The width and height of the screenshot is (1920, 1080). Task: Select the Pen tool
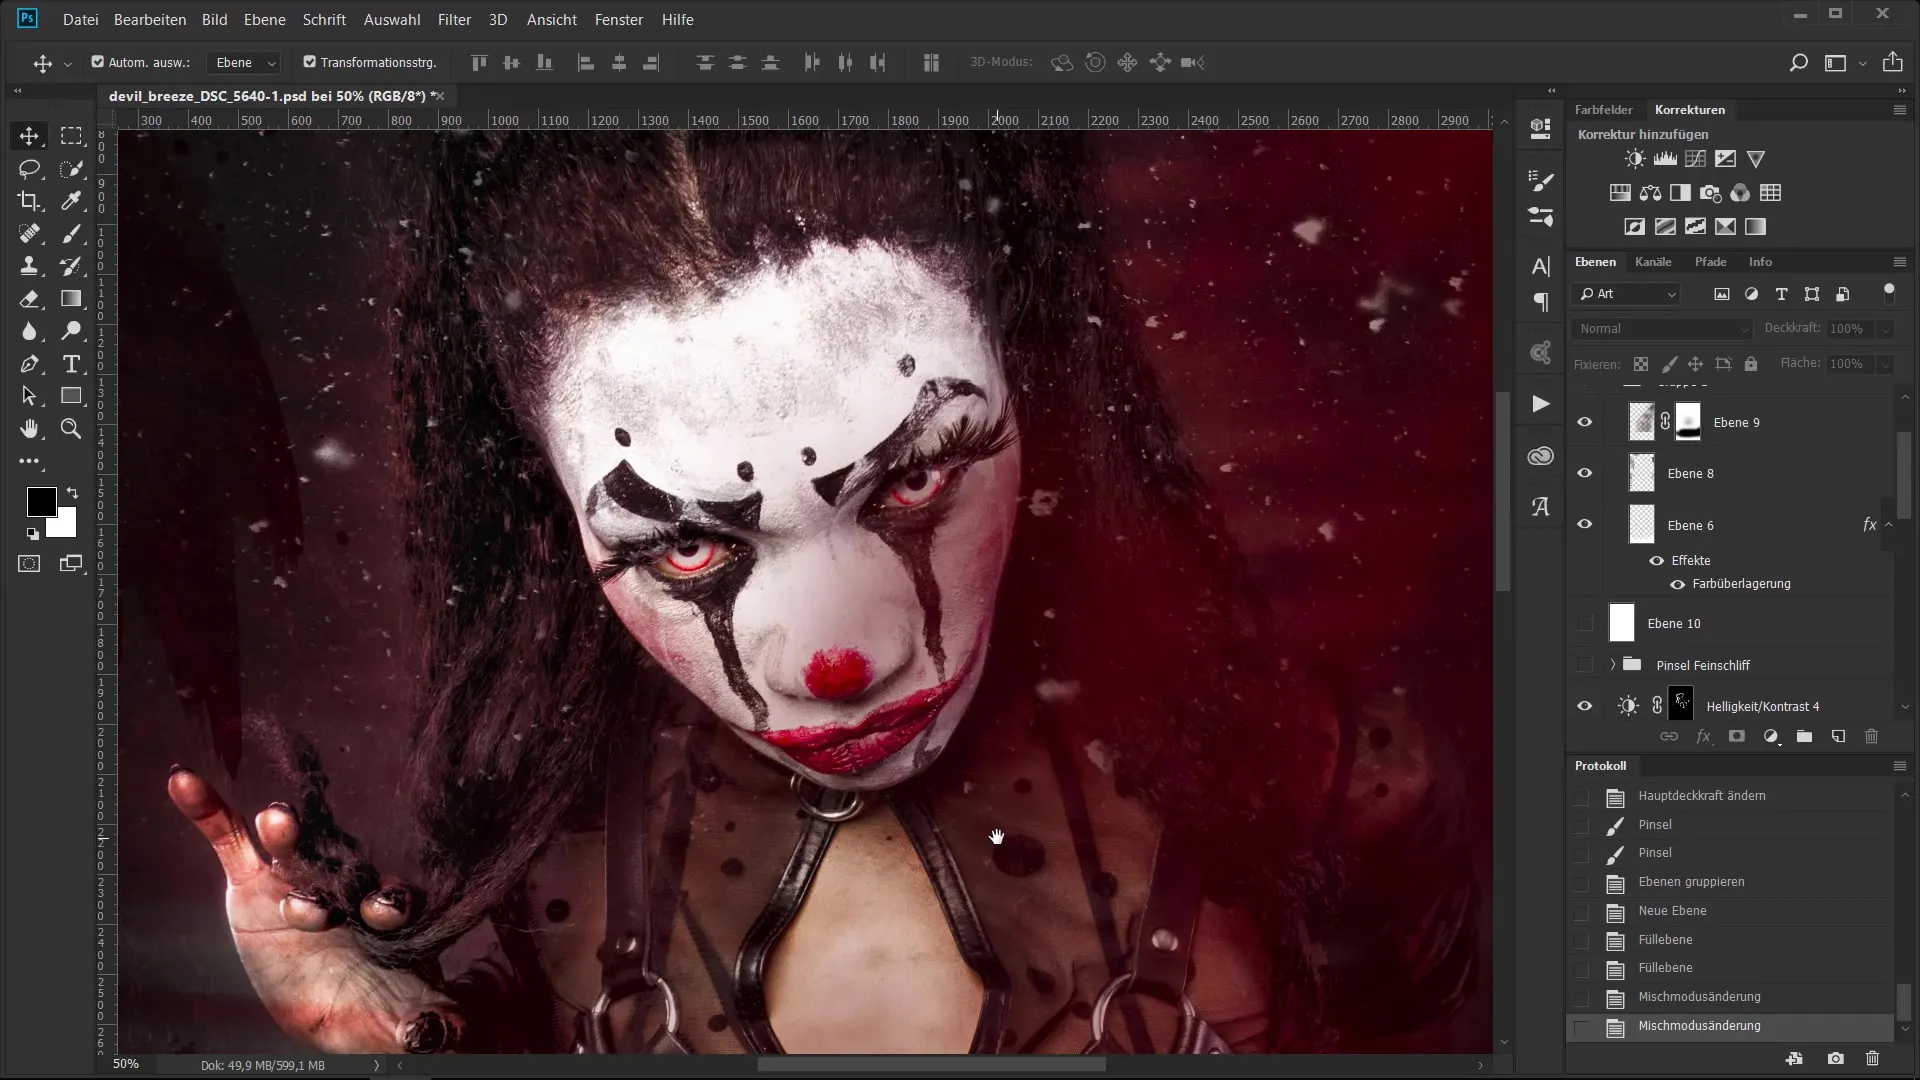coord(29,364)
